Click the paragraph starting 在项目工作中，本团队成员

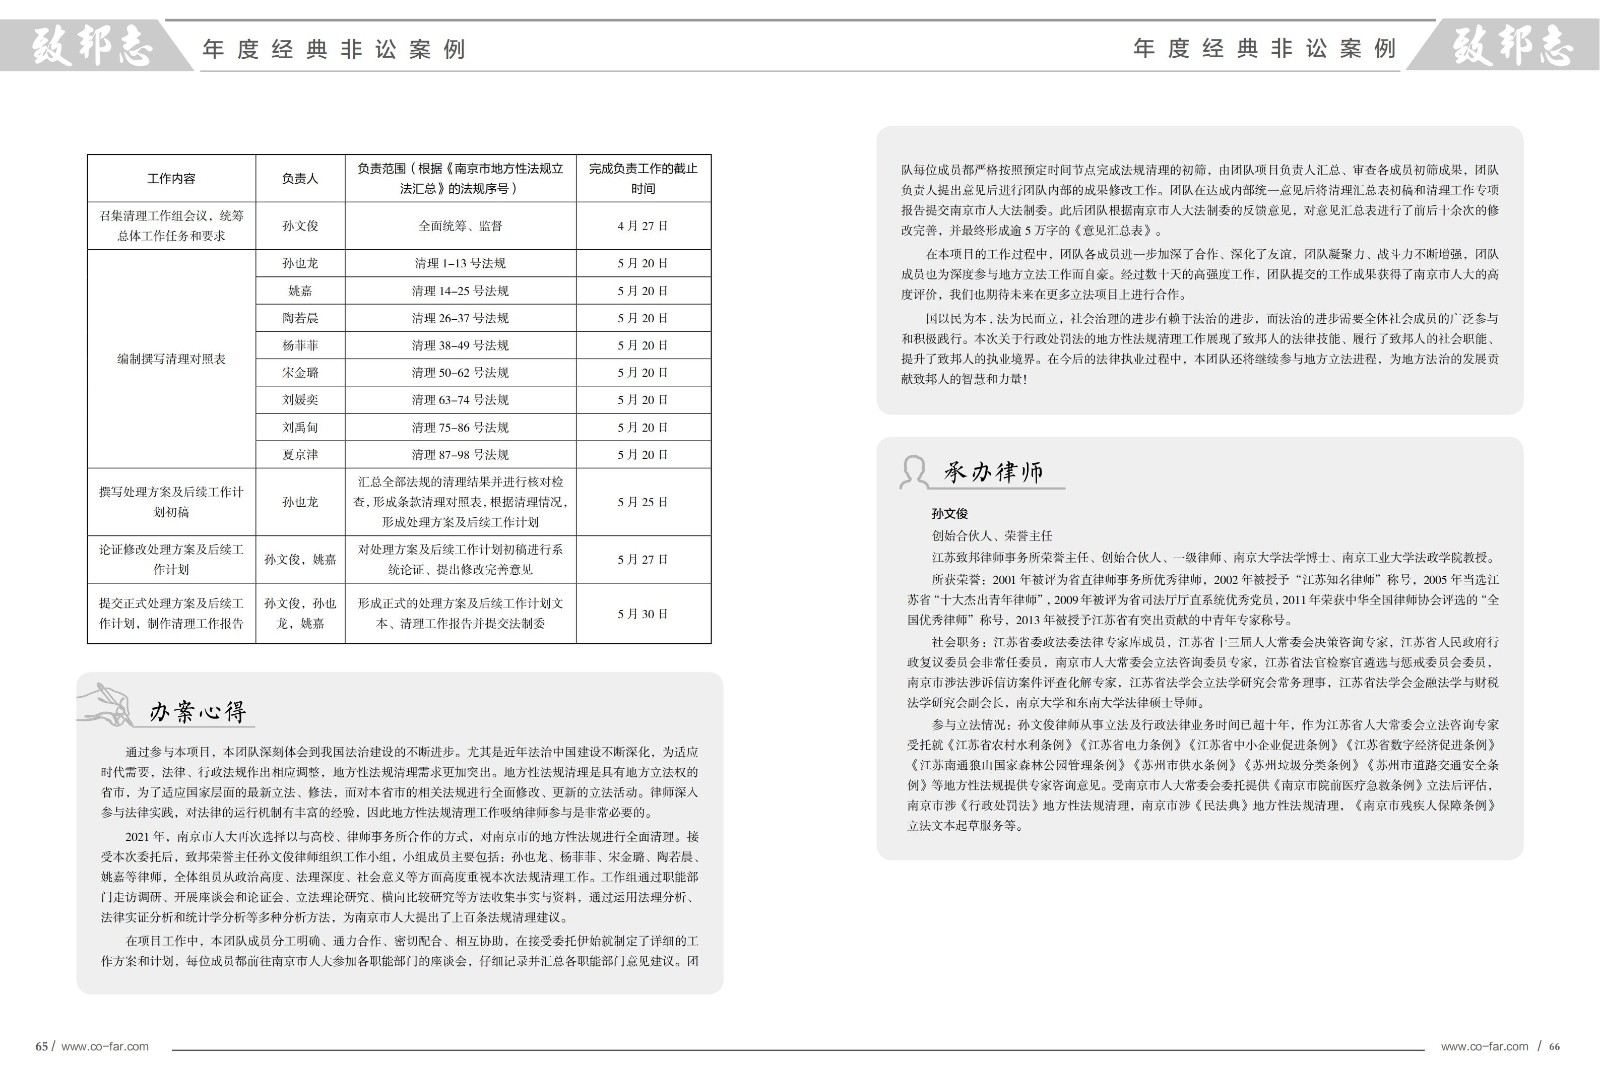[x=400, y=951]
